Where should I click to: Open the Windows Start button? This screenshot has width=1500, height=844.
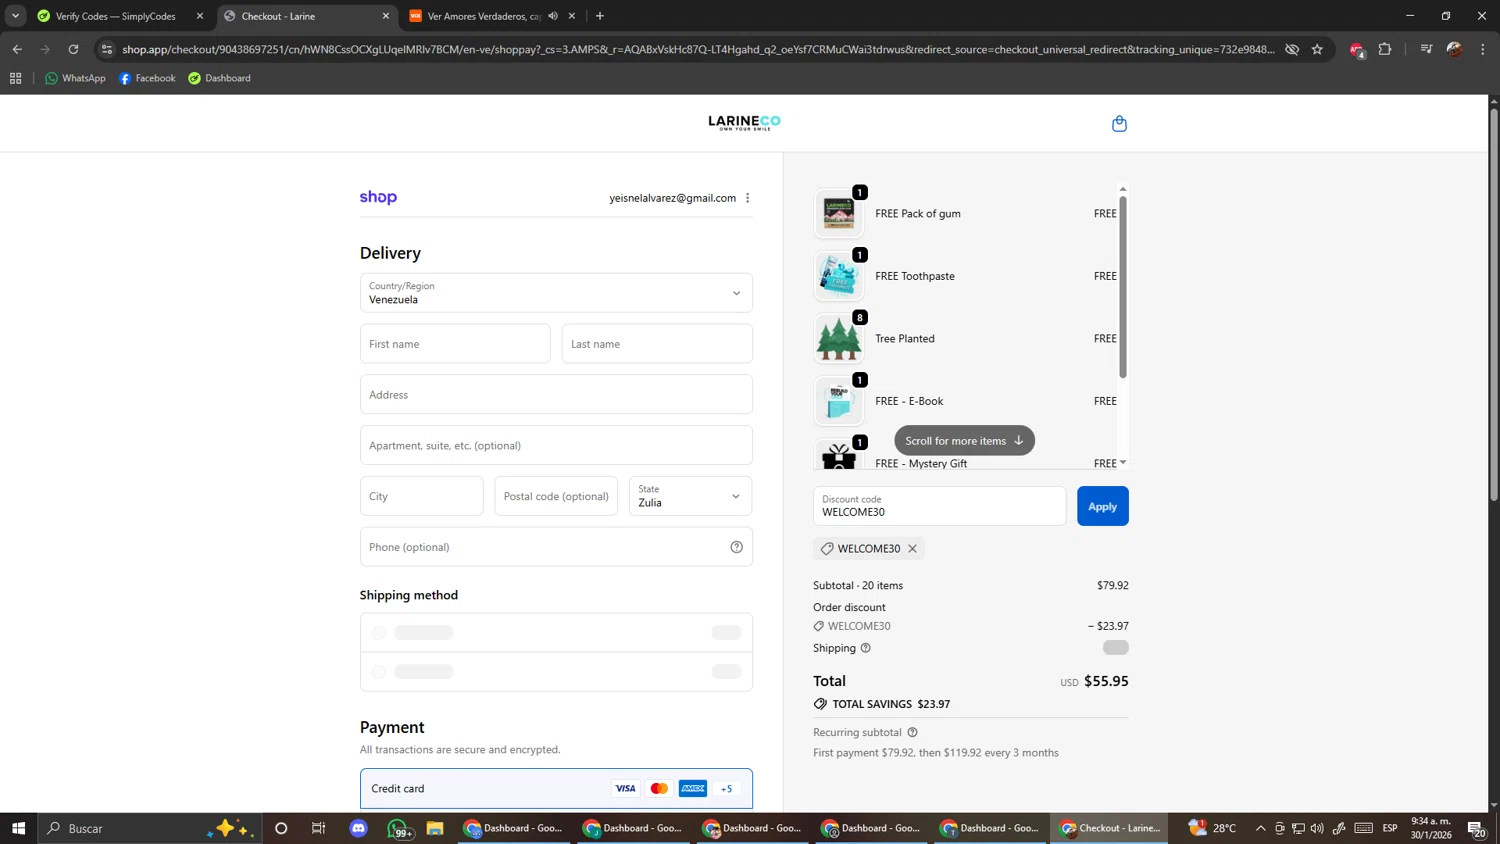18,828
